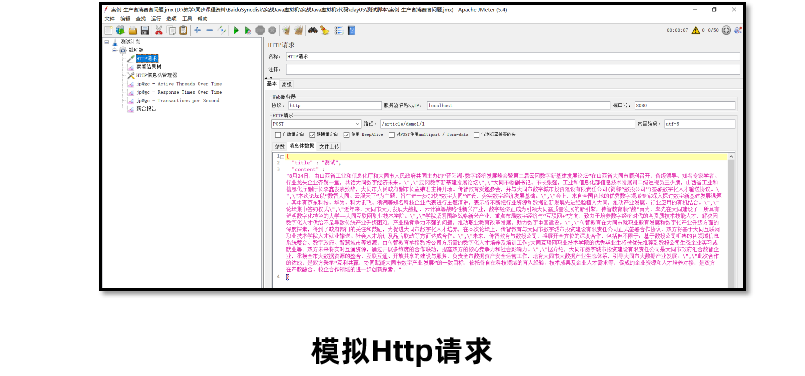Enable the multipart/form-data checkbox
Viewport: 805px width, 376px height.
[x=392, y=135]
